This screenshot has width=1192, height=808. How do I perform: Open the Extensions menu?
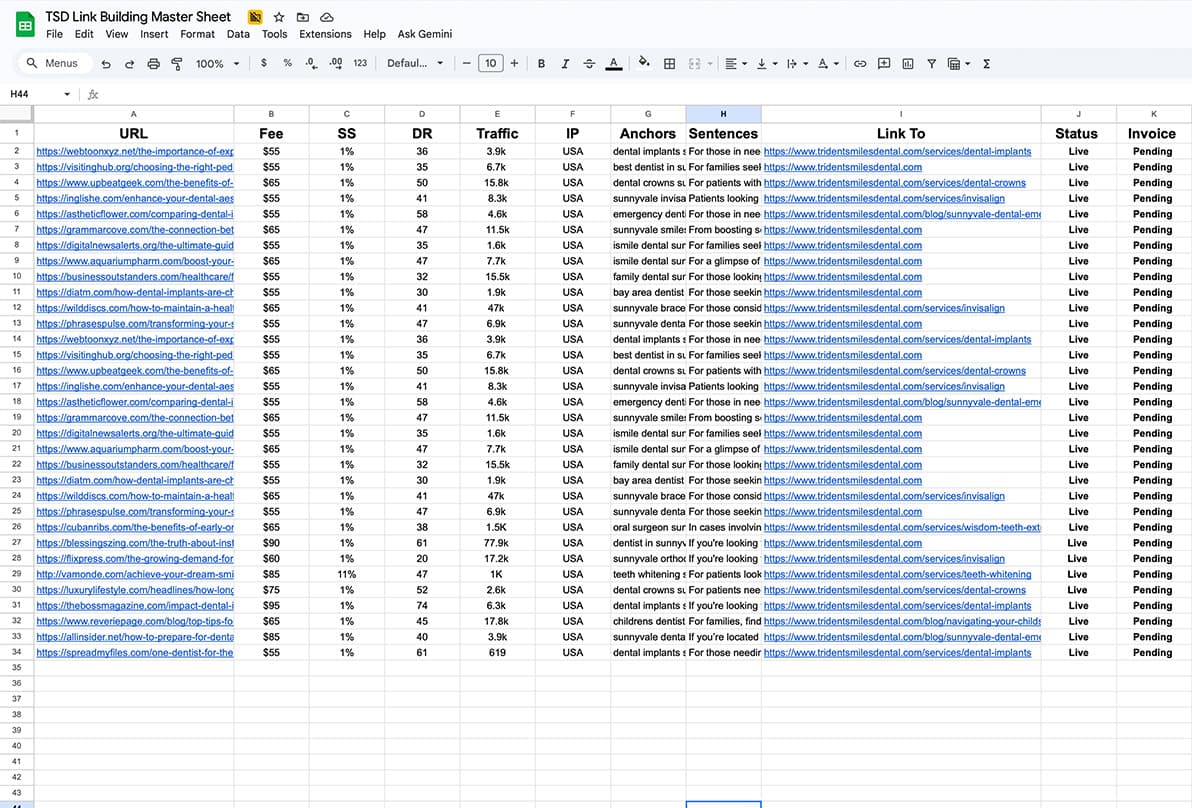(325, 34)
